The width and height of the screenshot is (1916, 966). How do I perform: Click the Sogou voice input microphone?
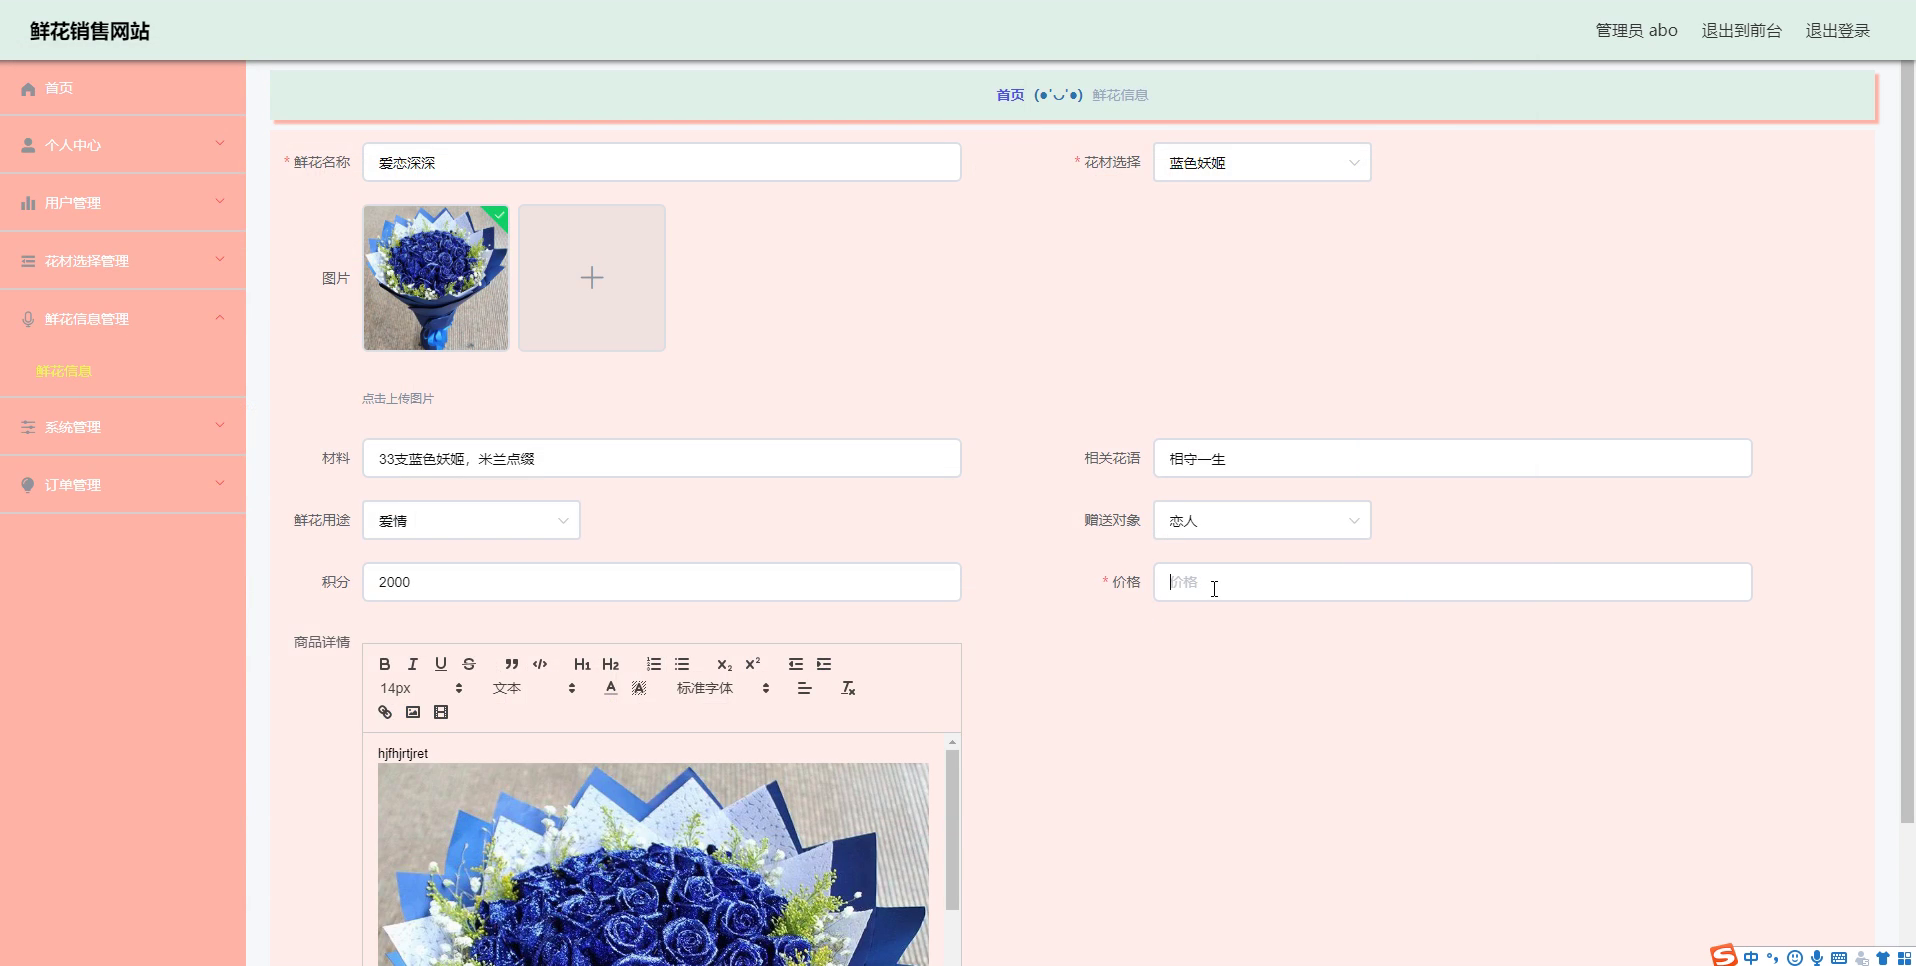click(x=1817, y=958)
